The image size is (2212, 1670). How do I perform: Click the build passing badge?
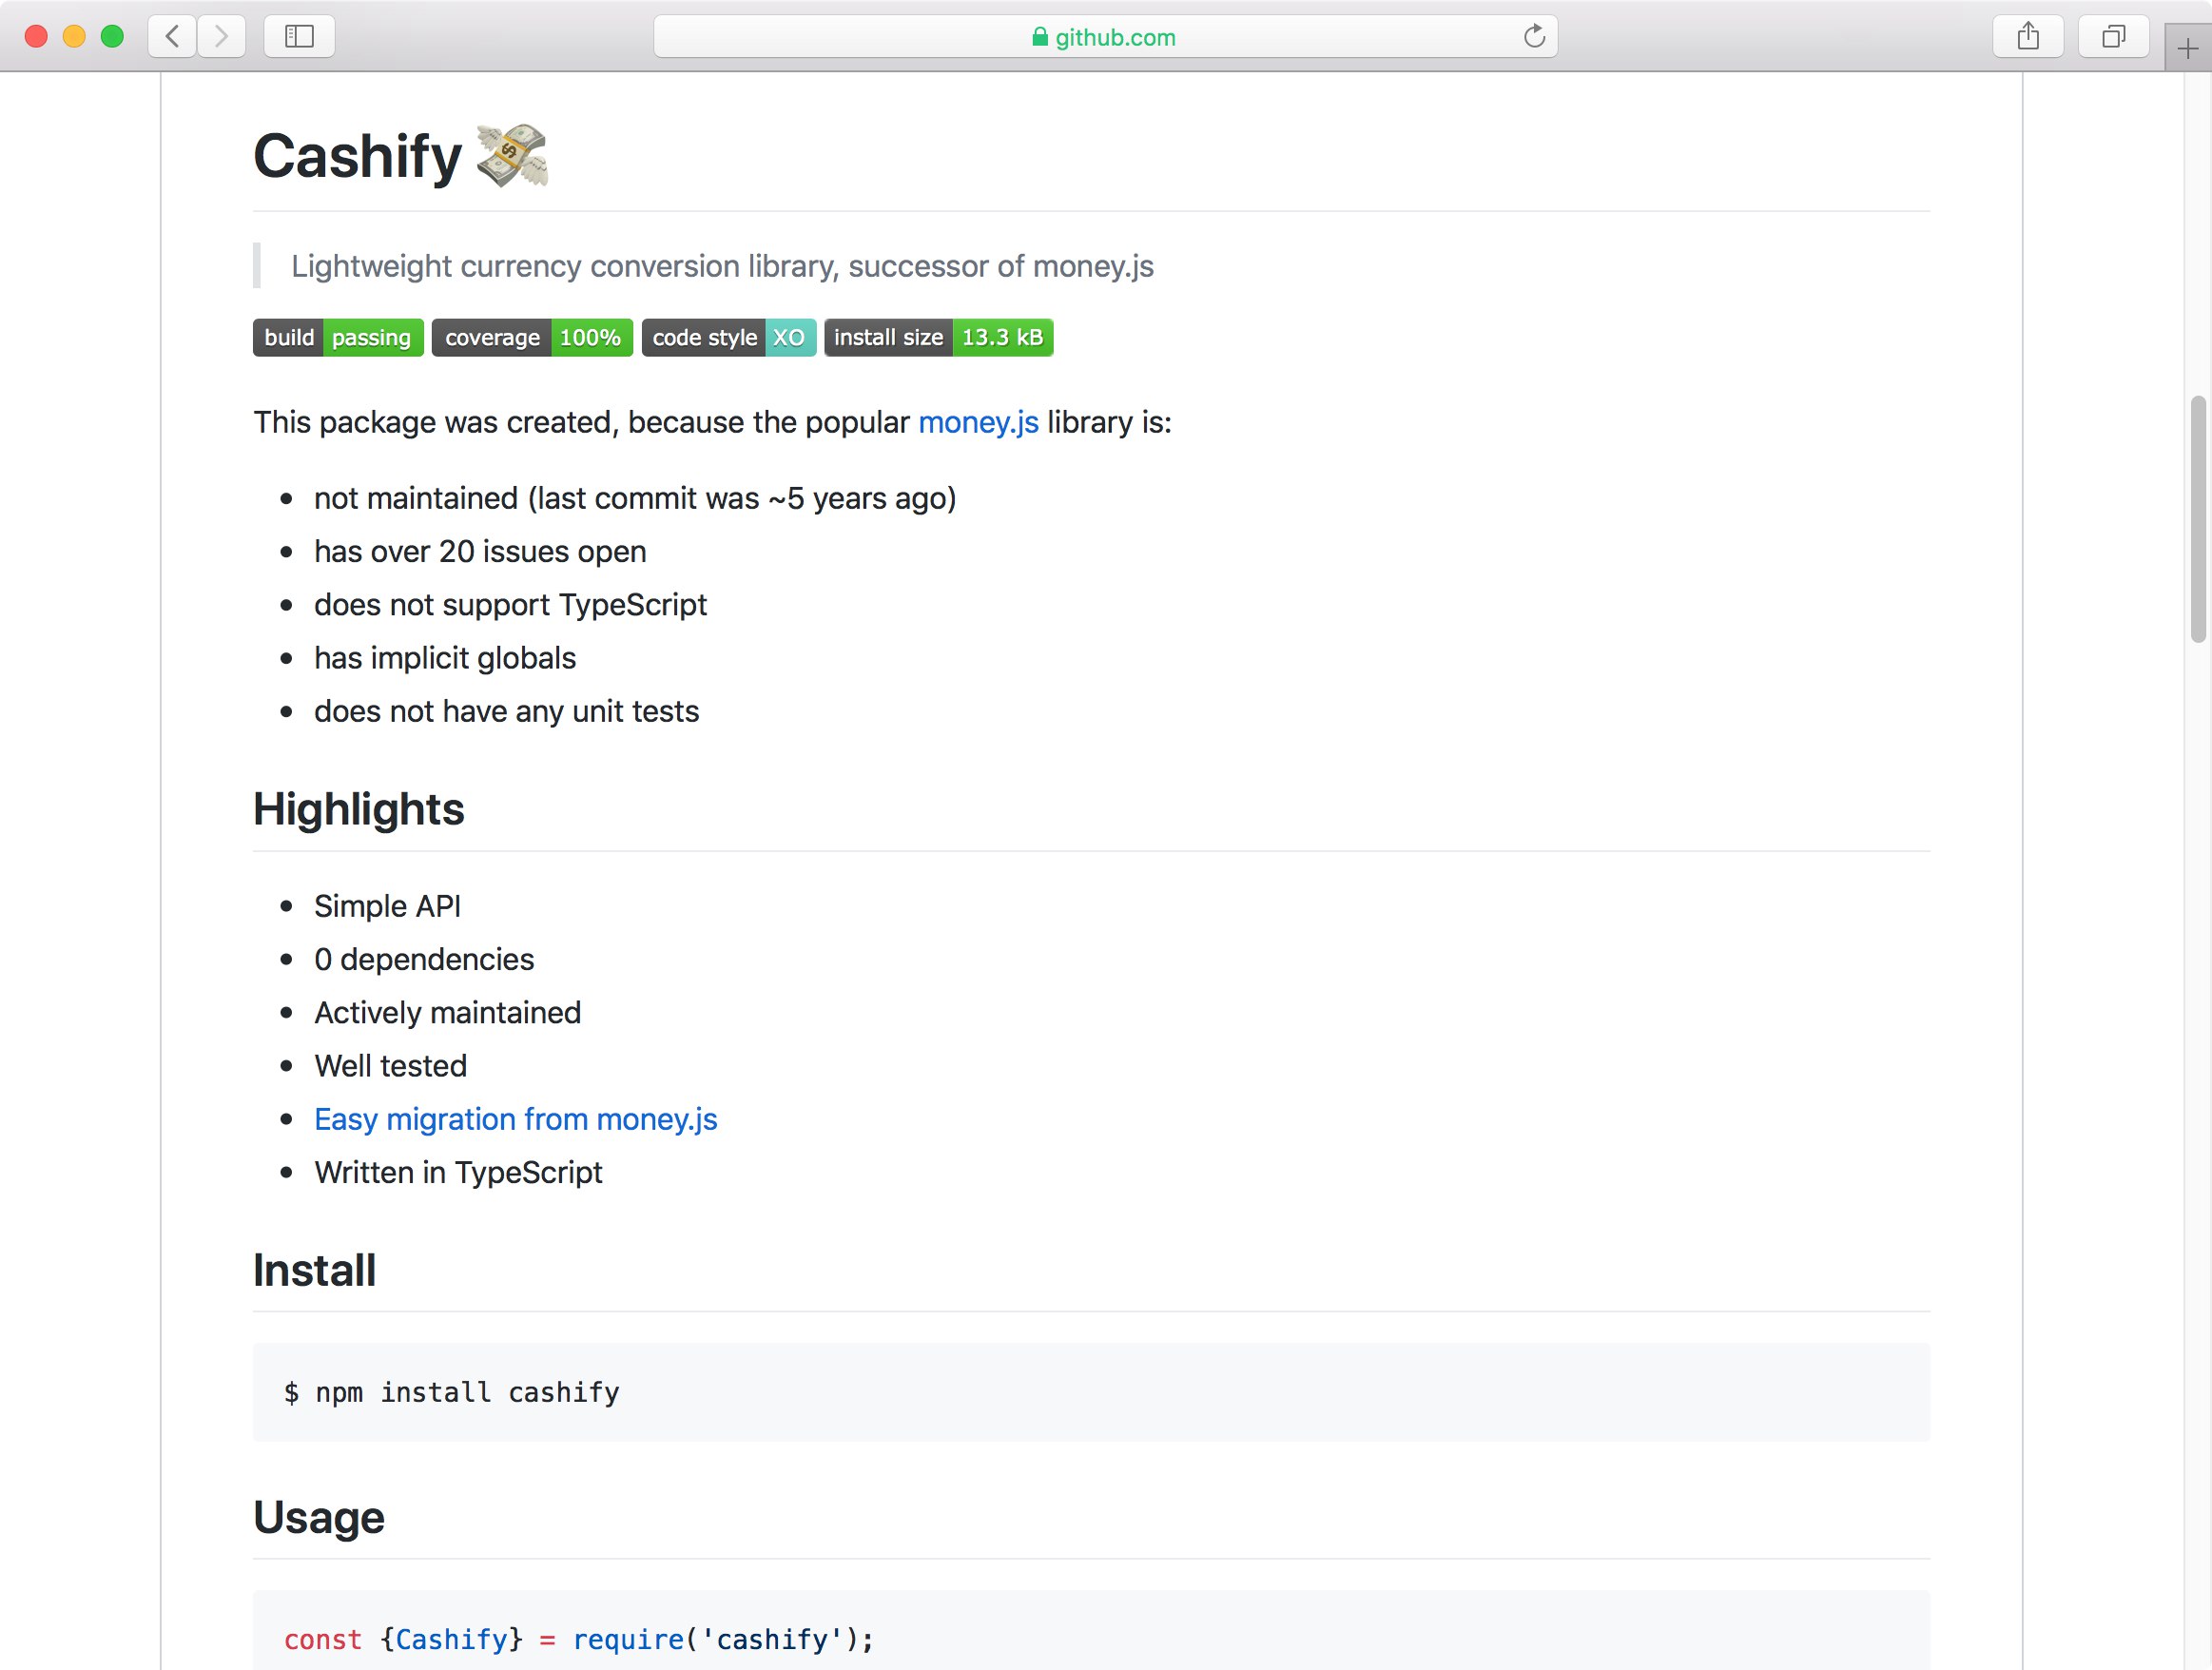tap(338, 338)
